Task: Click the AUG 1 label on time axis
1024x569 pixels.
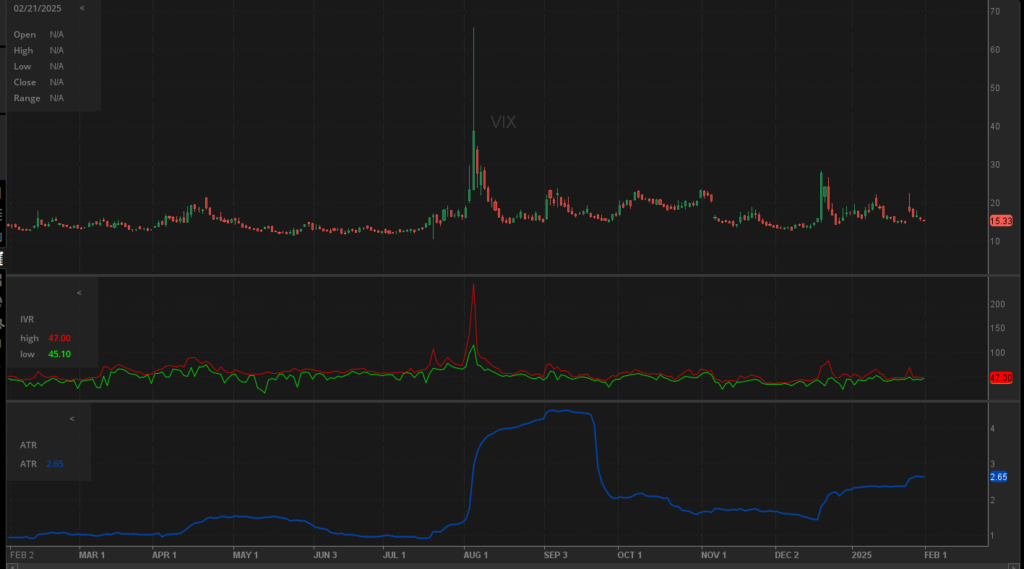Action: (x=475, y=554)
